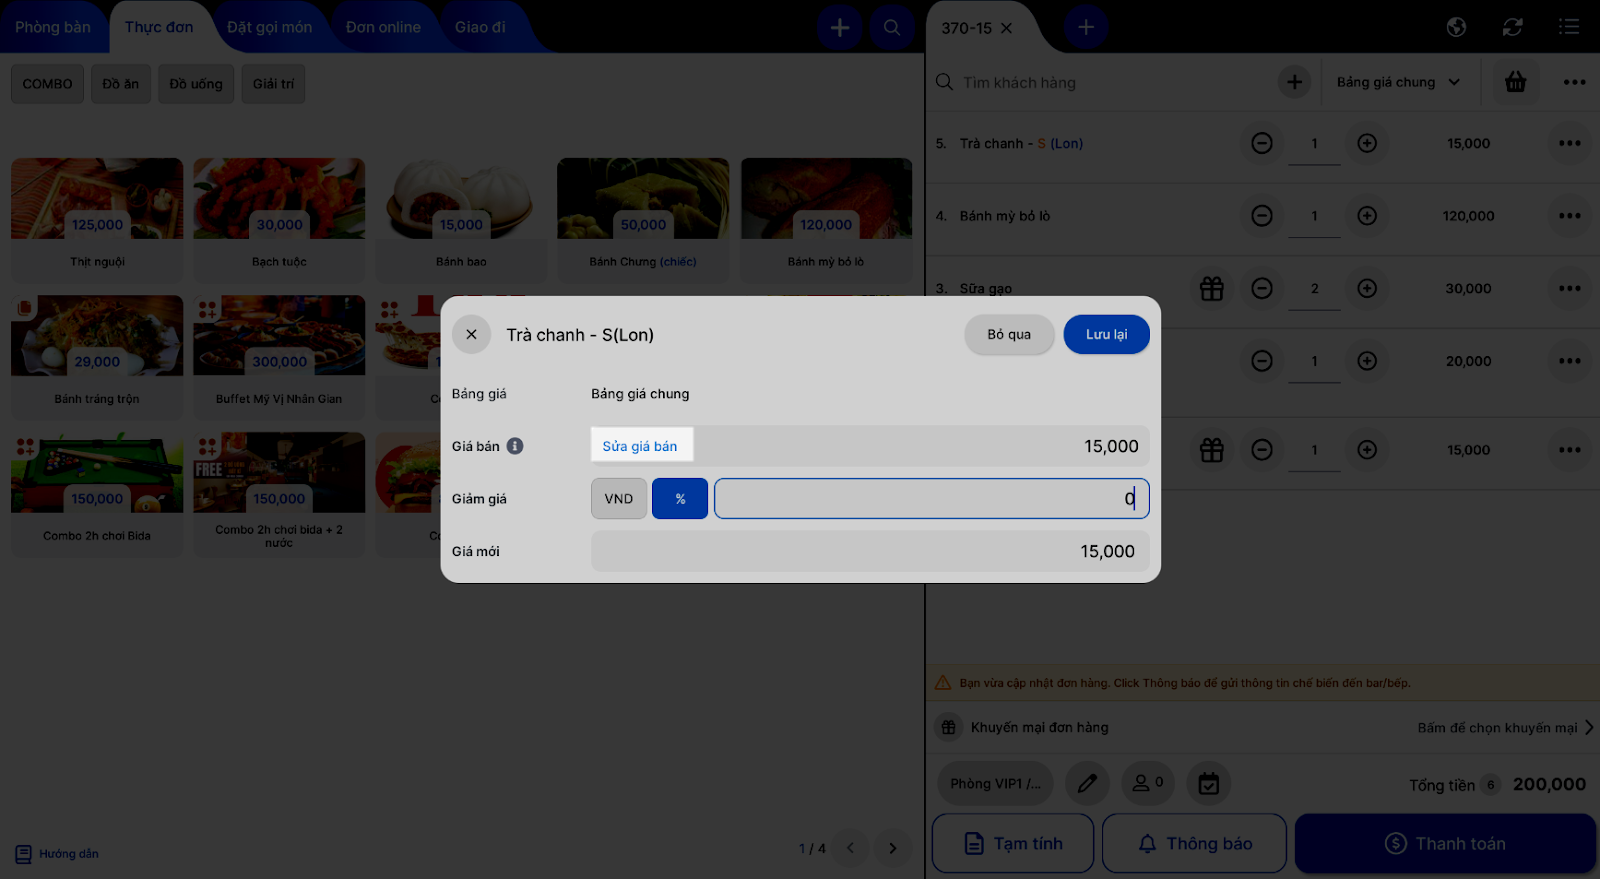Viewport: 1600px width, 879px height.
Task: Open order header more options dots
Action: pyautogui.click(x=1574, y=82)
